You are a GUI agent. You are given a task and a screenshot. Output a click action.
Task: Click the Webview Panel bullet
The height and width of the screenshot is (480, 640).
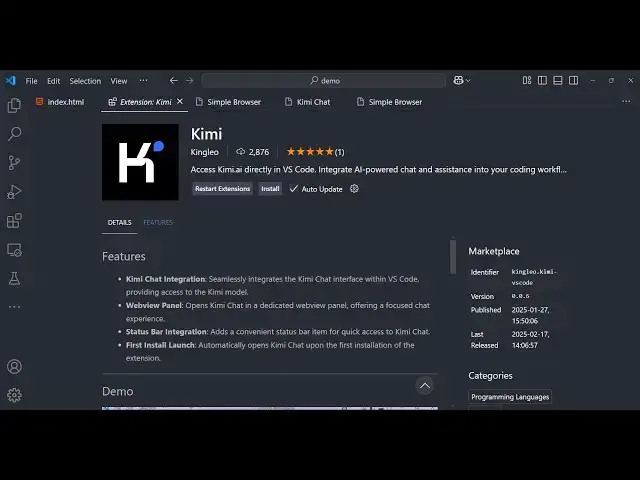[278, 312]
